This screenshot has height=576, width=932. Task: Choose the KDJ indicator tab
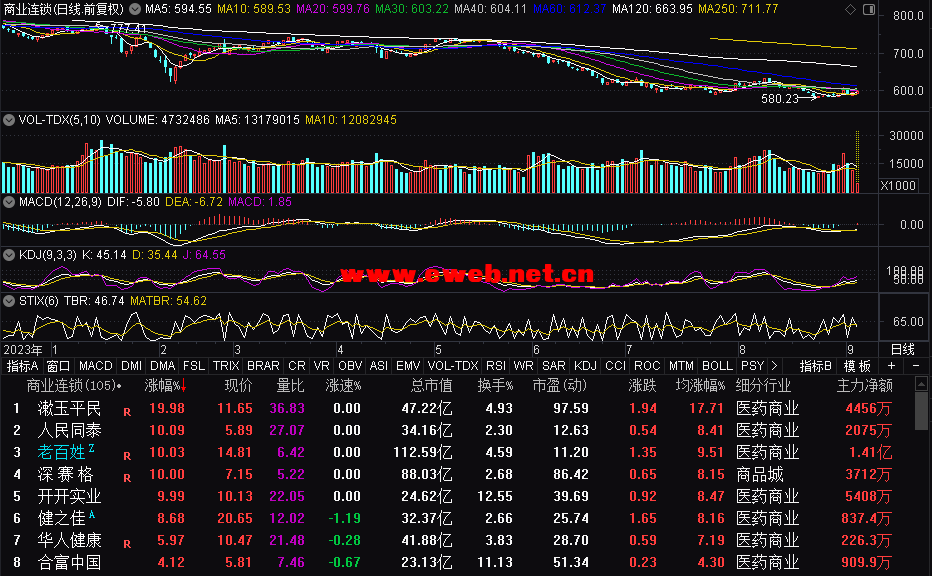585,366
